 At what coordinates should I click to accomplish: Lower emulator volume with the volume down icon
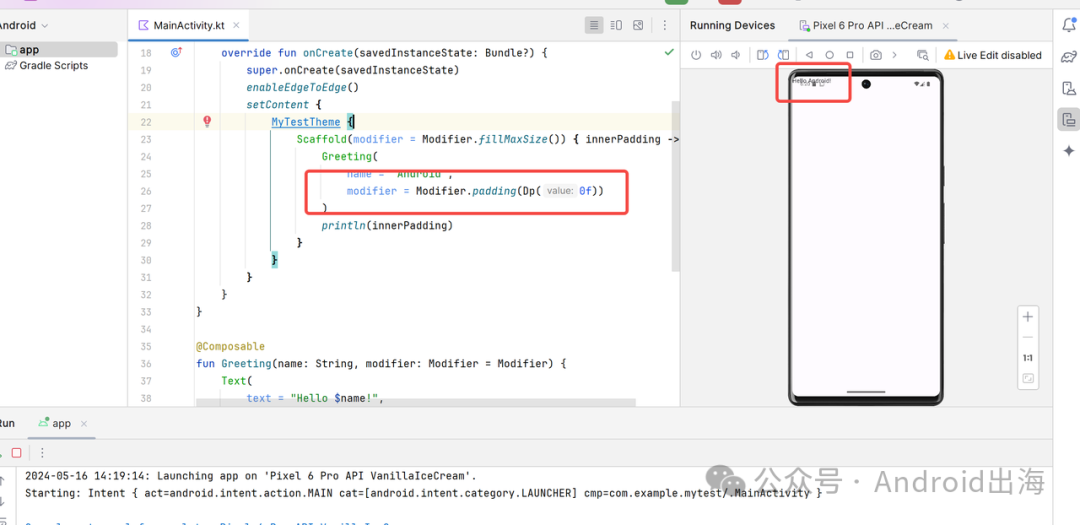tap(736, 55)
